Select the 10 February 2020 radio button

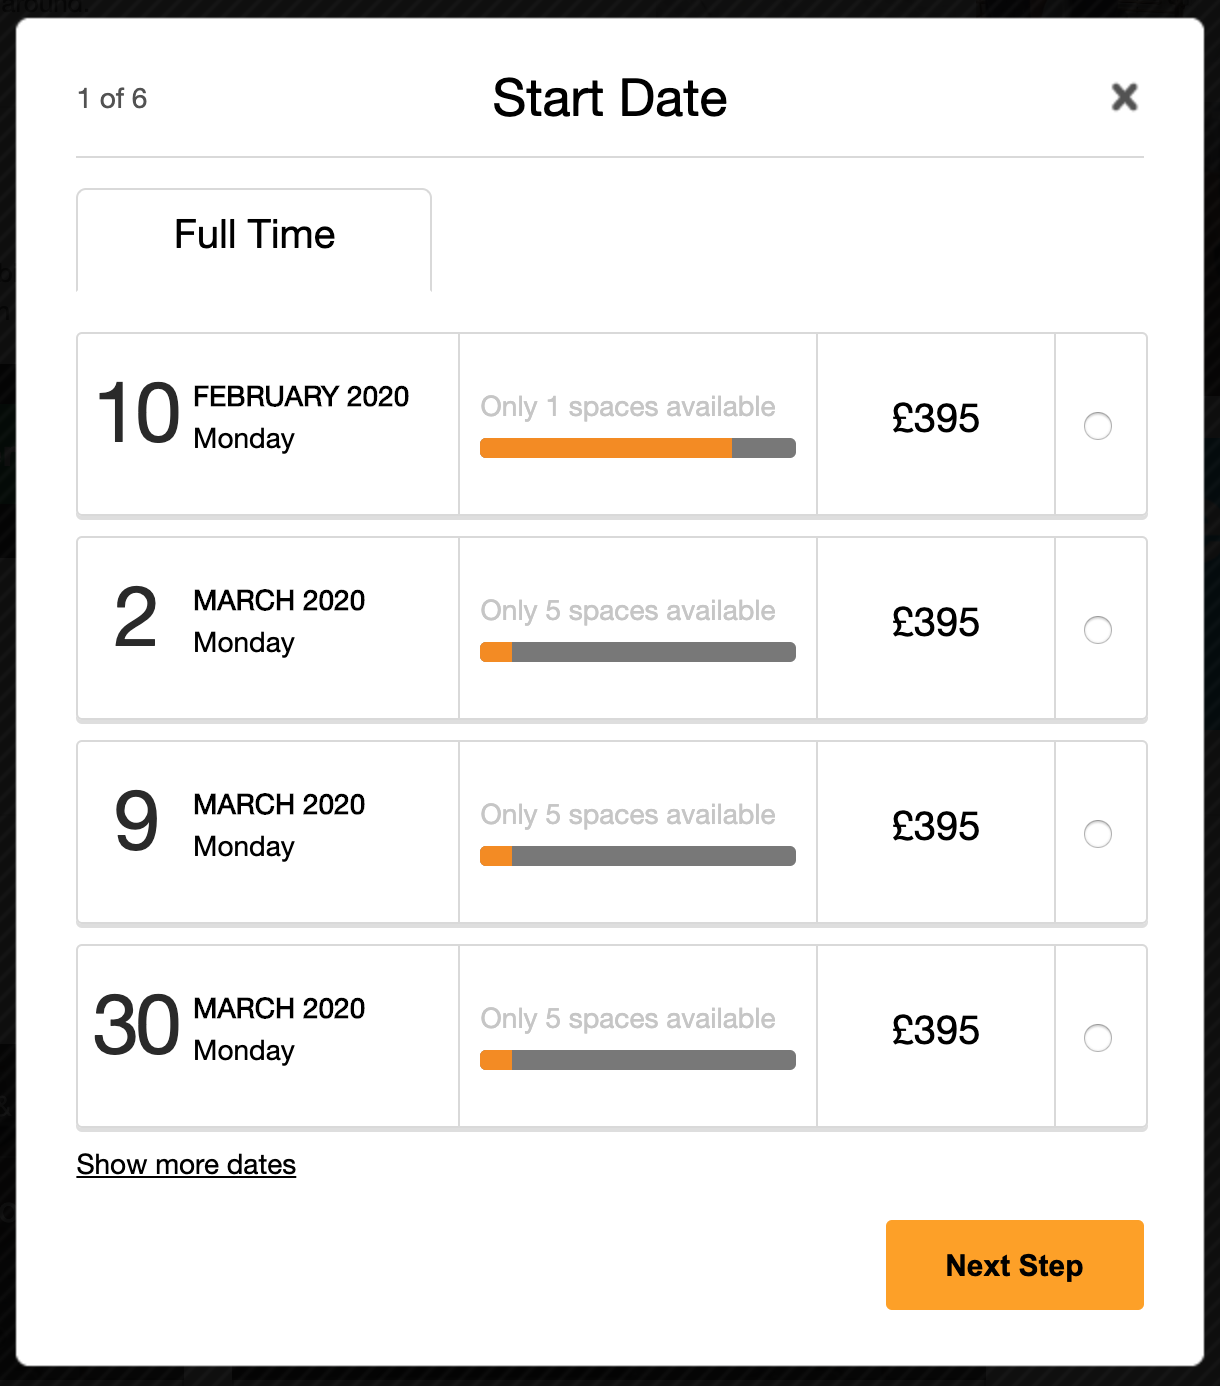point(1097,426)
